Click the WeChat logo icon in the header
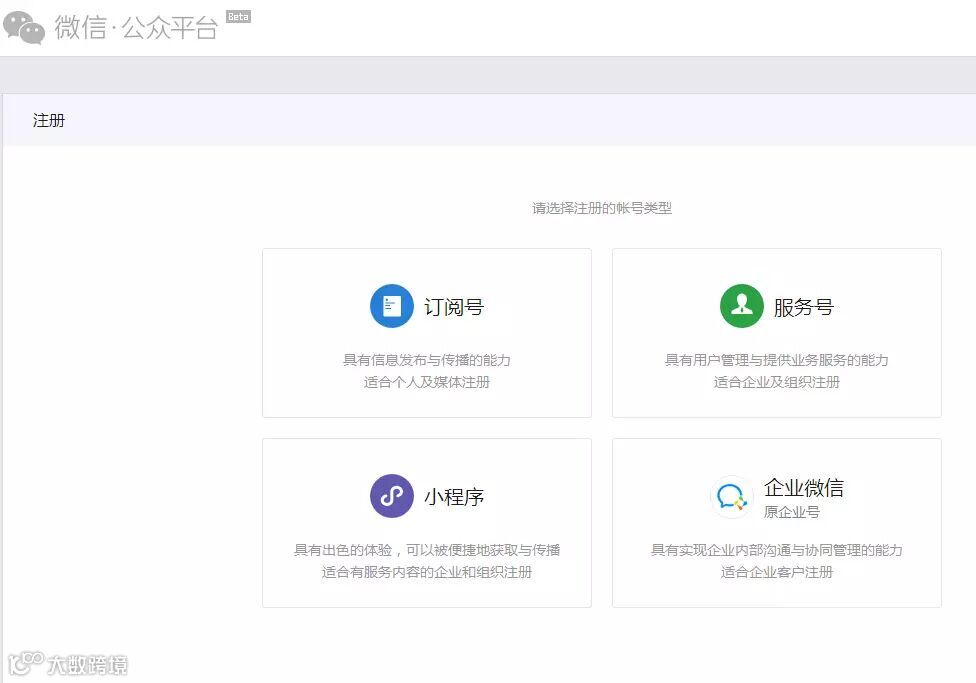The image size is (976, 683). (x=24, y=28)
